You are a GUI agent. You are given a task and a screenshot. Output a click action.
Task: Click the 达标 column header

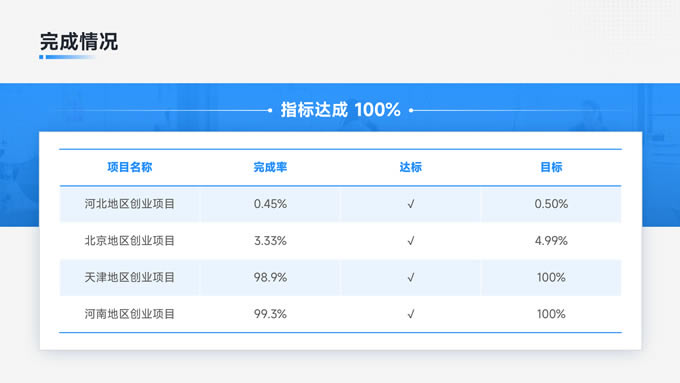pyautogui.click(x=411, y=167)
